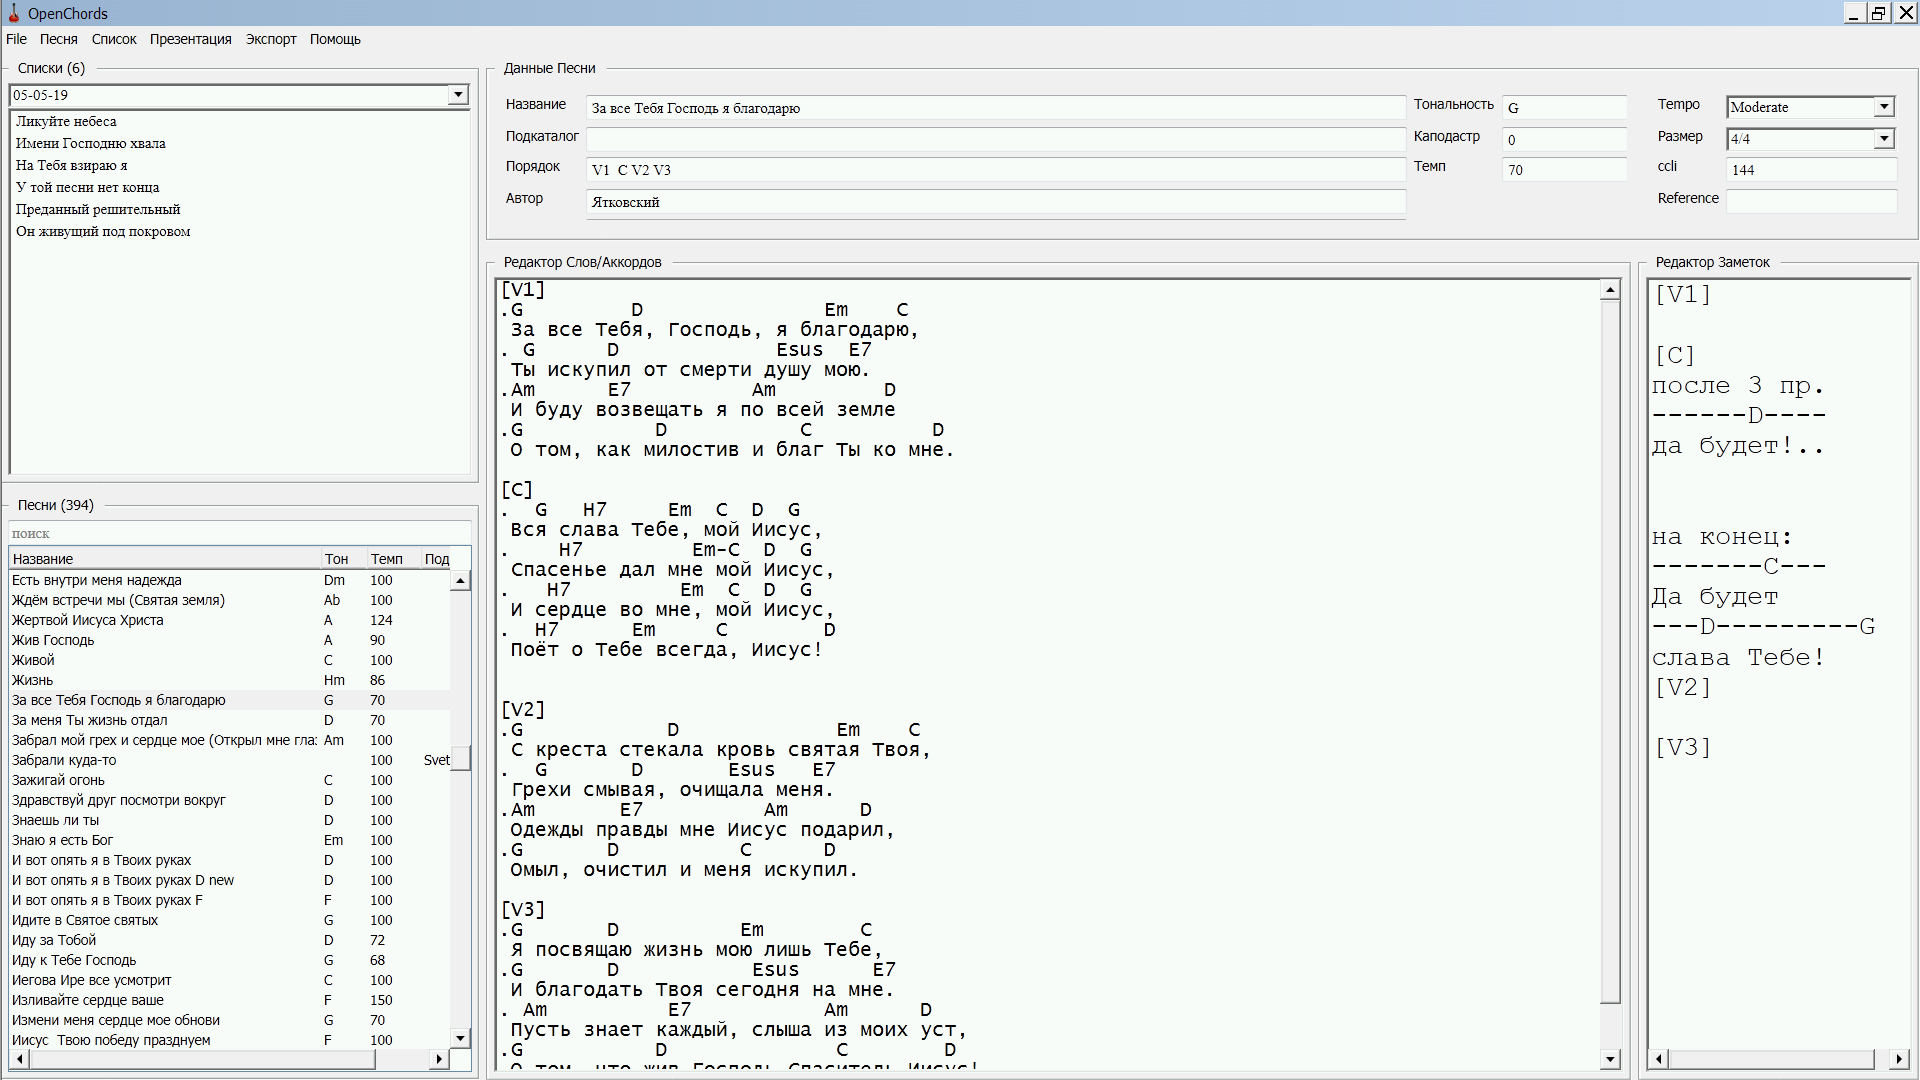Click notes editor horizontal scroll left arrow

click(1660, 1059)
